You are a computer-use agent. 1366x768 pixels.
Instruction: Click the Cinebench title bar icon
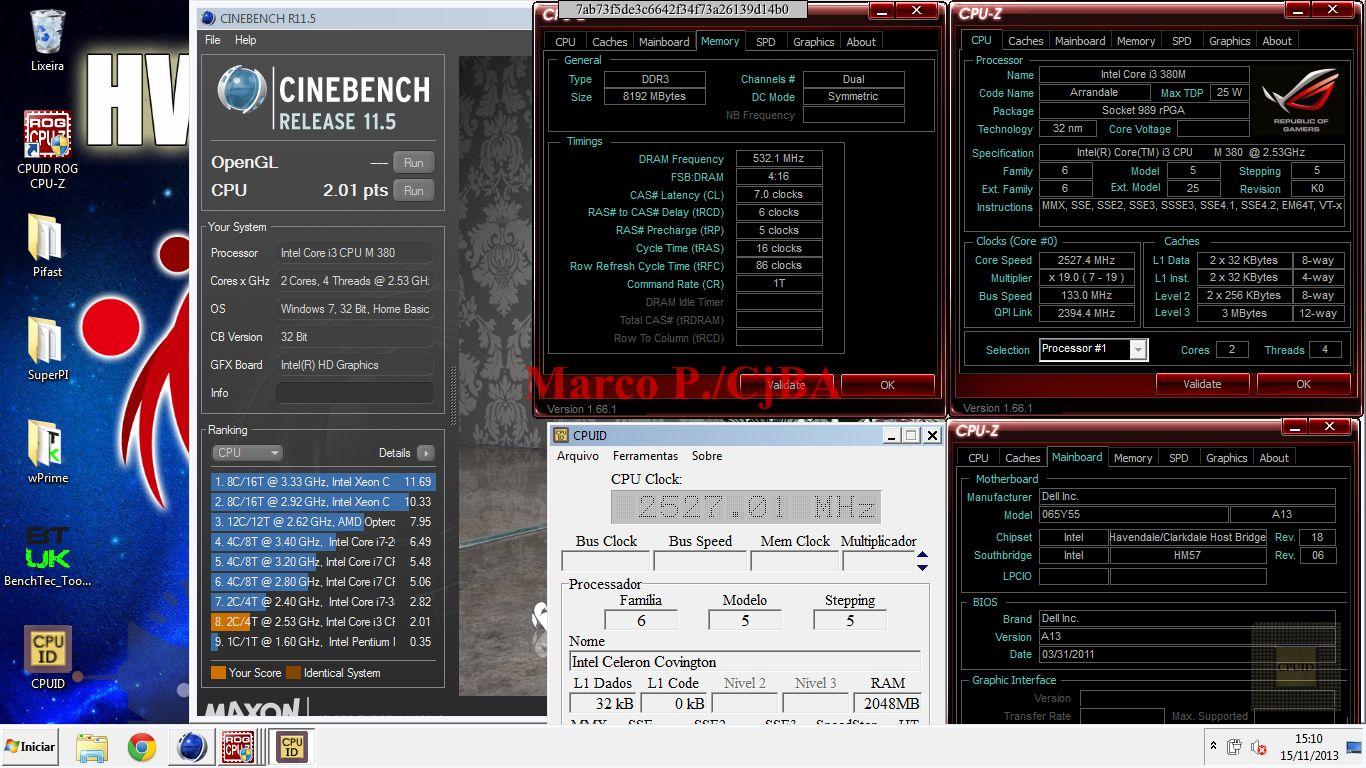coord(208,17)
